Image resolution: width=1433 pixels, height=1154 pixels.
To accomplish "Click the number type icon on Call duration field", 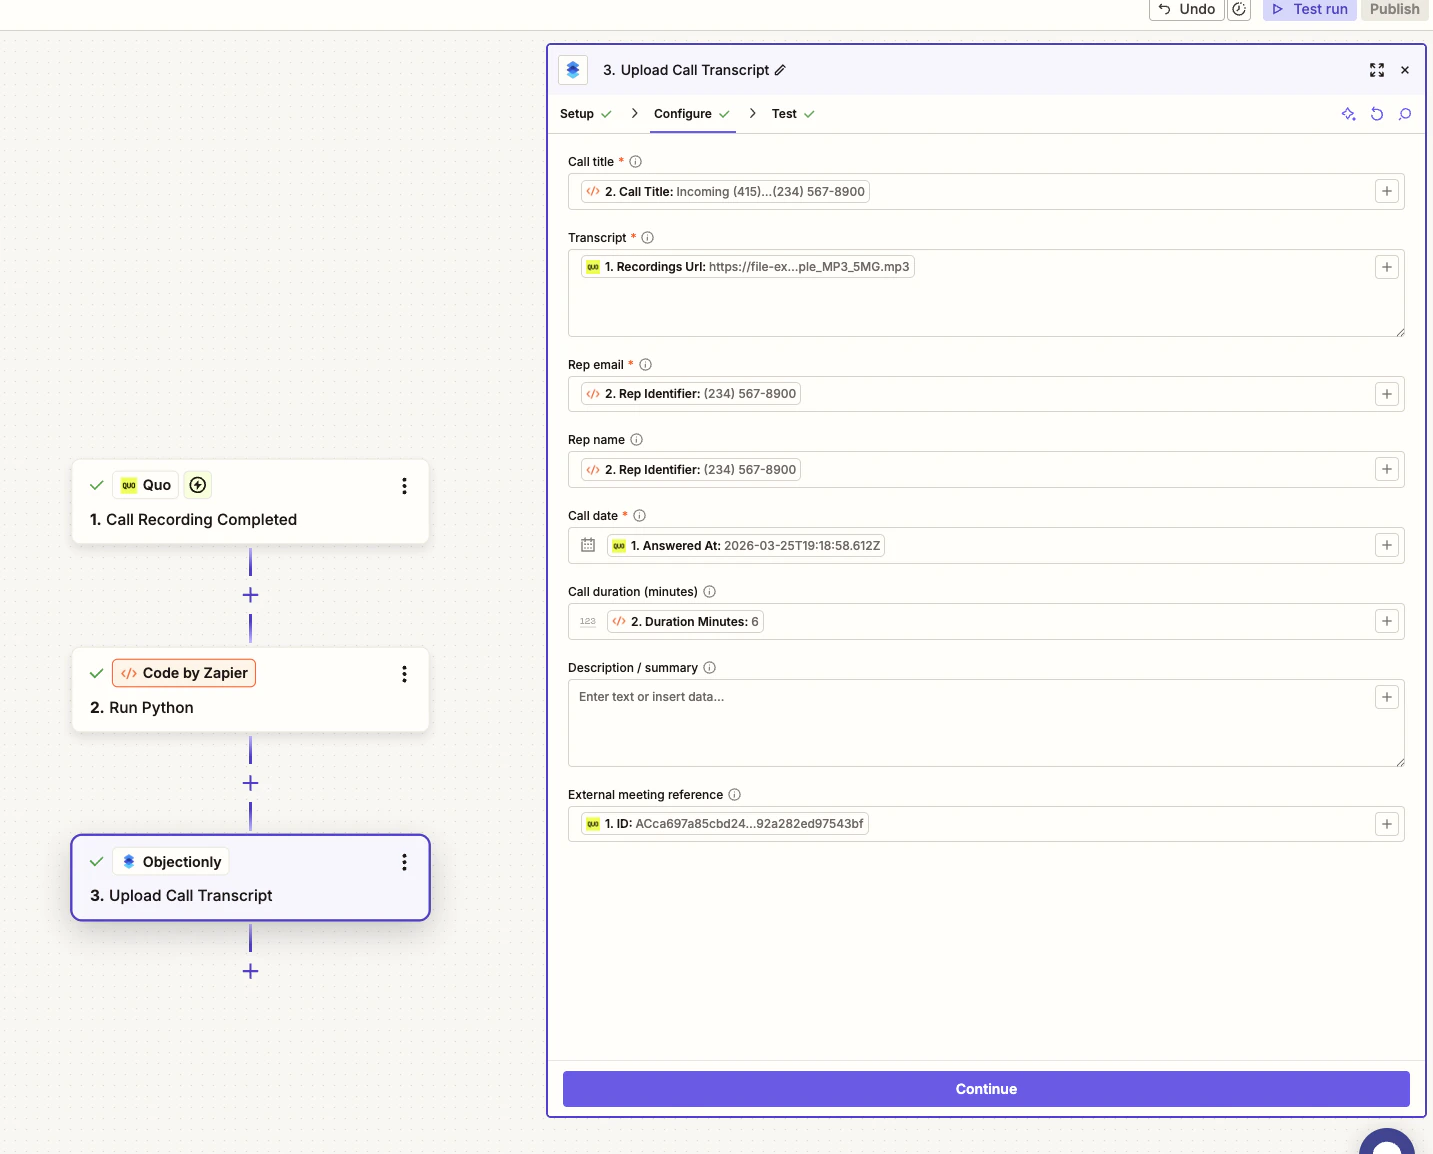I will 587,621.
